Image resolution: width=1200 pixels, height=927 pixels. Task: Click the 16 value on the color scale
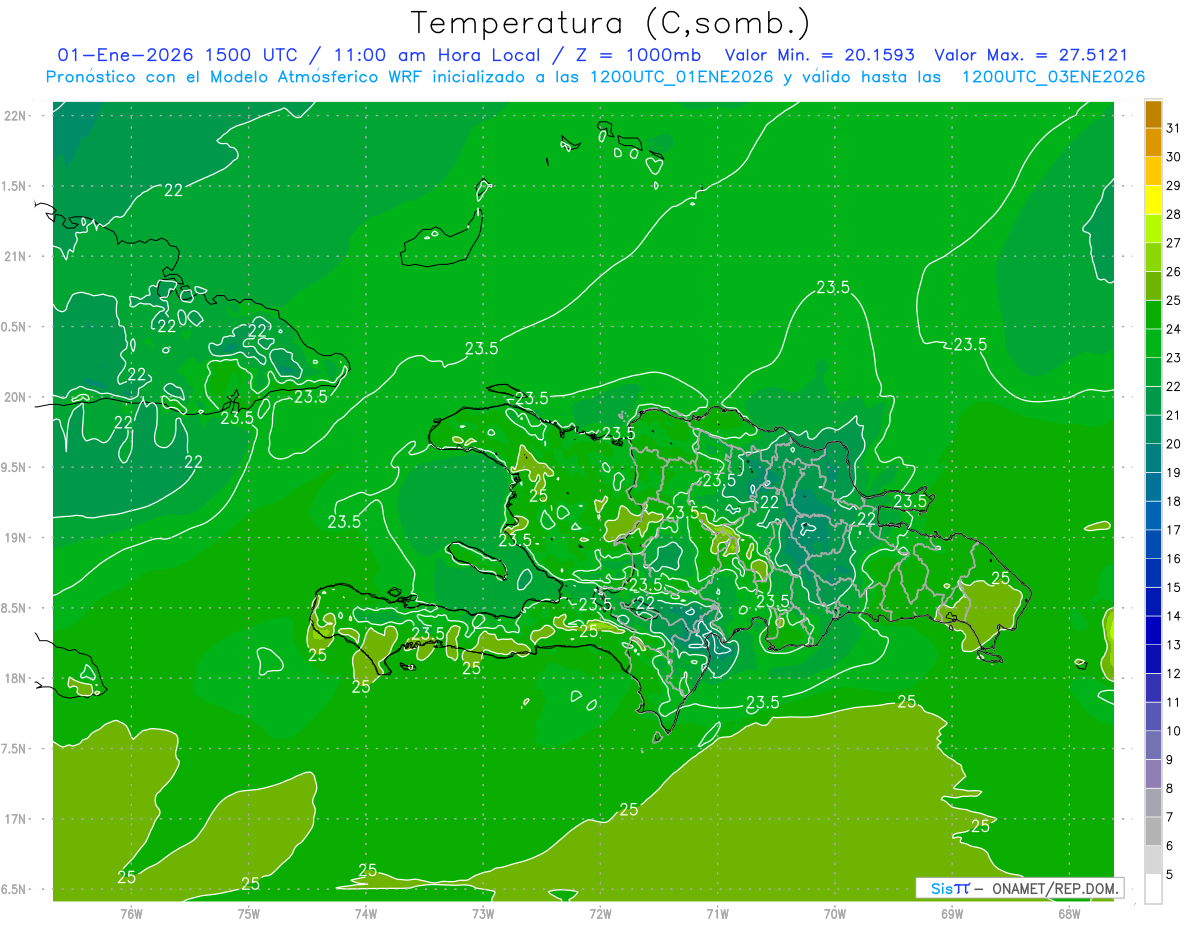click(x=1174, y=558)
